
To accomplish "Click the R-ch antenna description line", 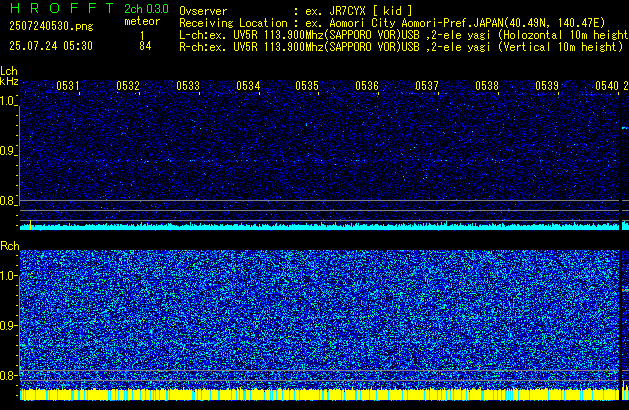I will (401, 47).
